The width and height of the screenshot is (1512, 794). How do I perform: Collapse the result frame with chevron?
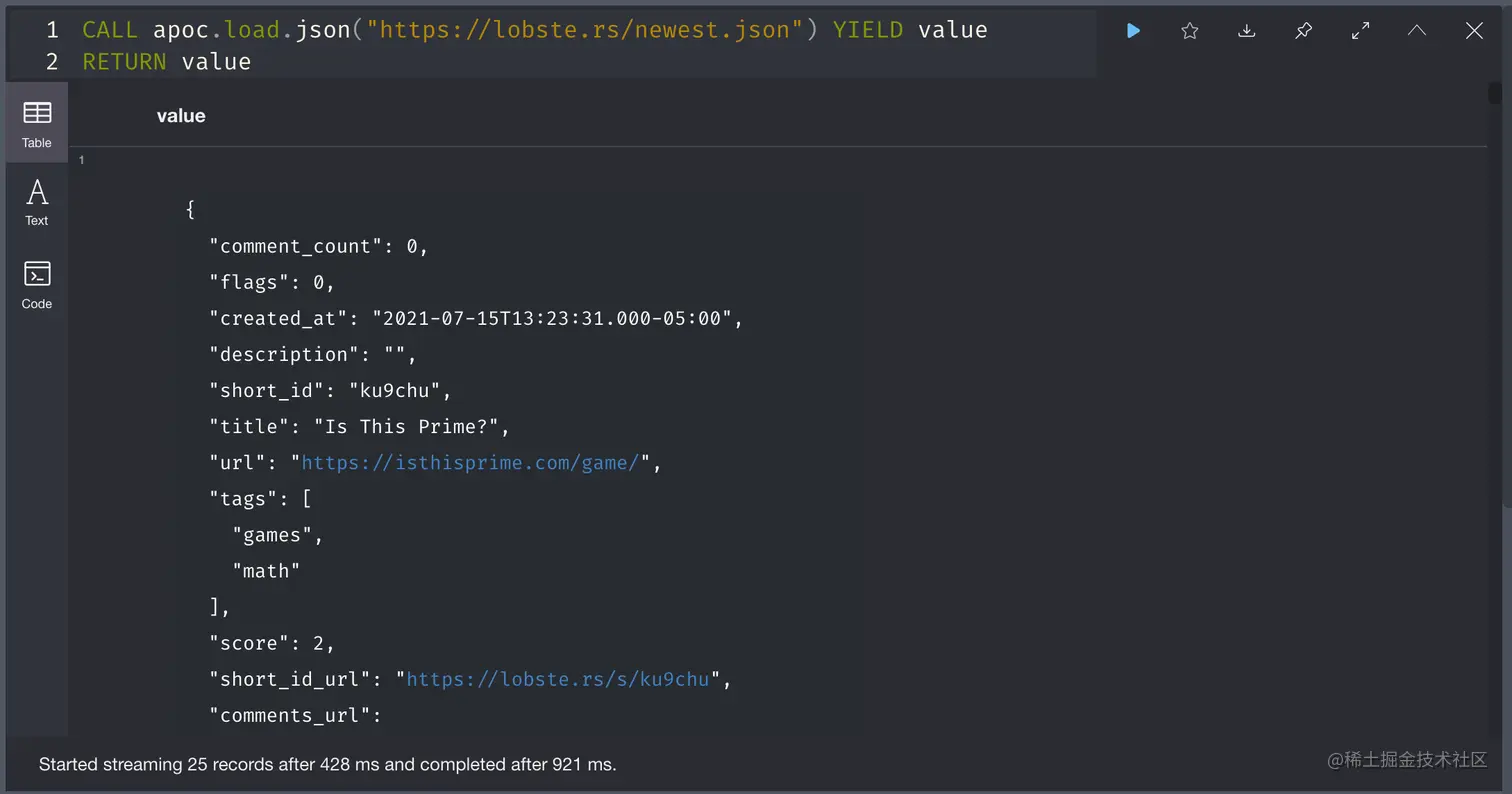point(1417,31)
